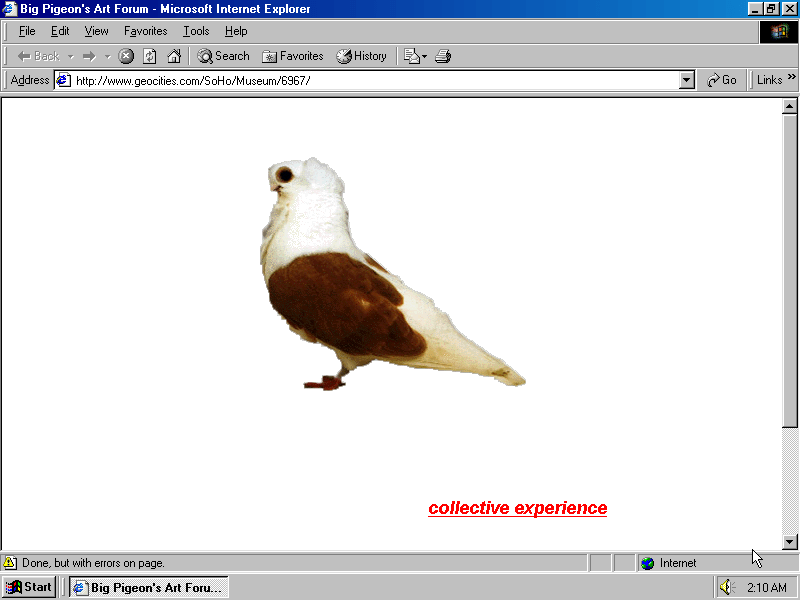Click the Stop loading icon

tap(126, 56)
